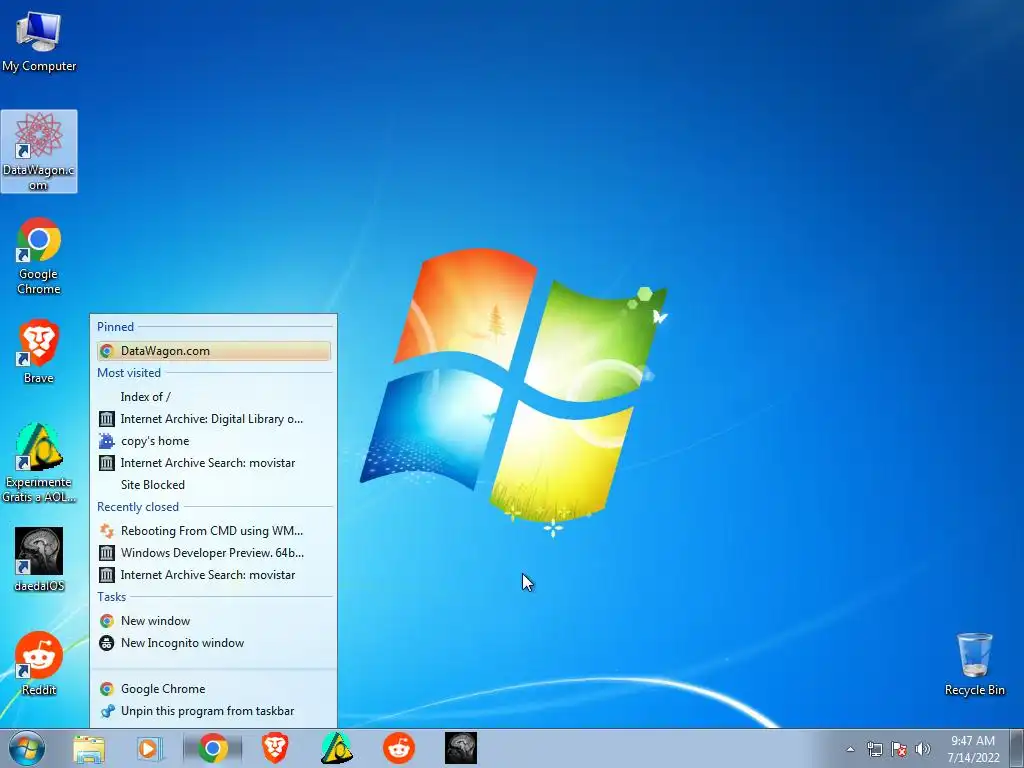Select the daedalOS desktop shortcut
This screenshot has height=768, width=1024.
(x=39, y=559)
